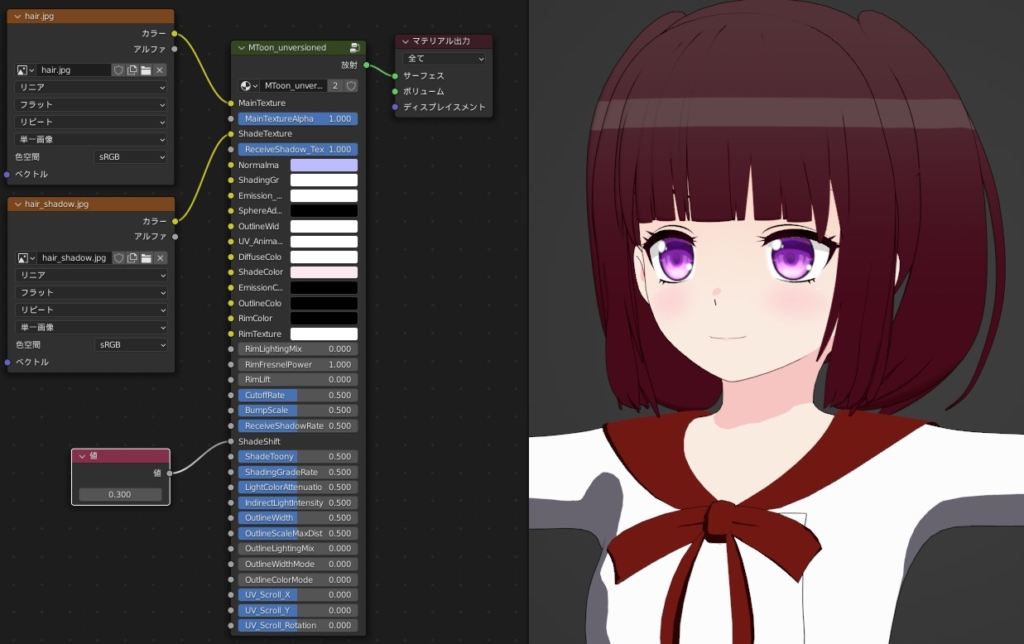Open the sRGB color space dropdown on hair.jpg node
1024x644 pixels.
point(130,156)
